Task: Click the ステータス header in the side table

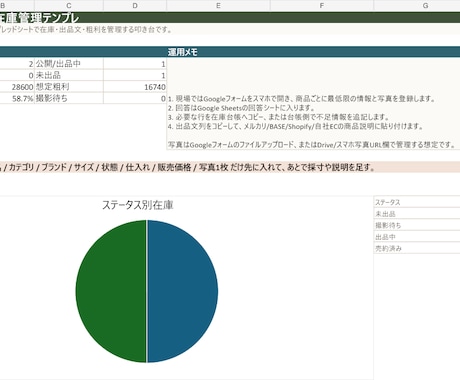Action: tap(417, 202)
